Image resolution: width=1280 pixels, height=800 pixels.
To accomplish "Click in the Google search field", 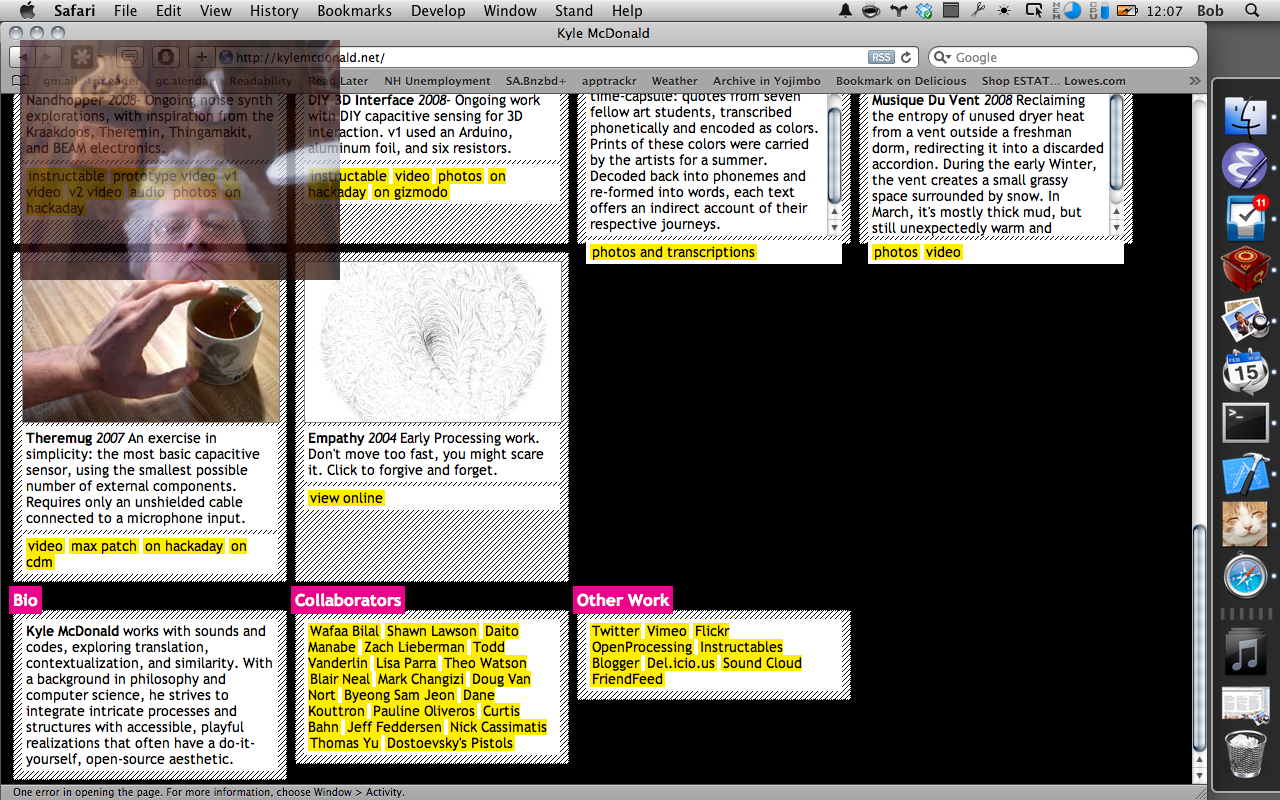I will (1070, 58).
